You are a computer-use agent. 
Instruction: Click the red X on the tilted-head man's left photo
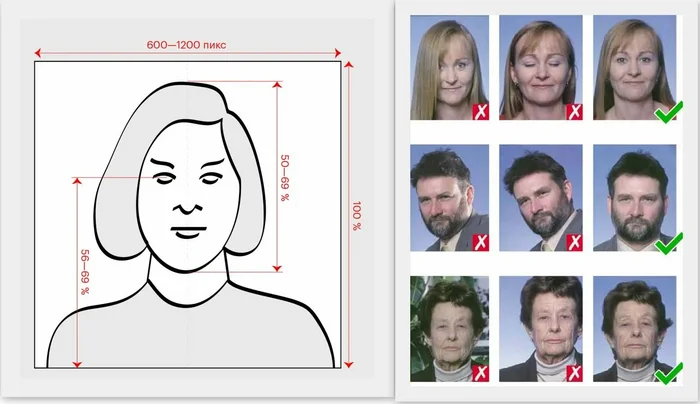pyautogui.click(x=481, y=242)
